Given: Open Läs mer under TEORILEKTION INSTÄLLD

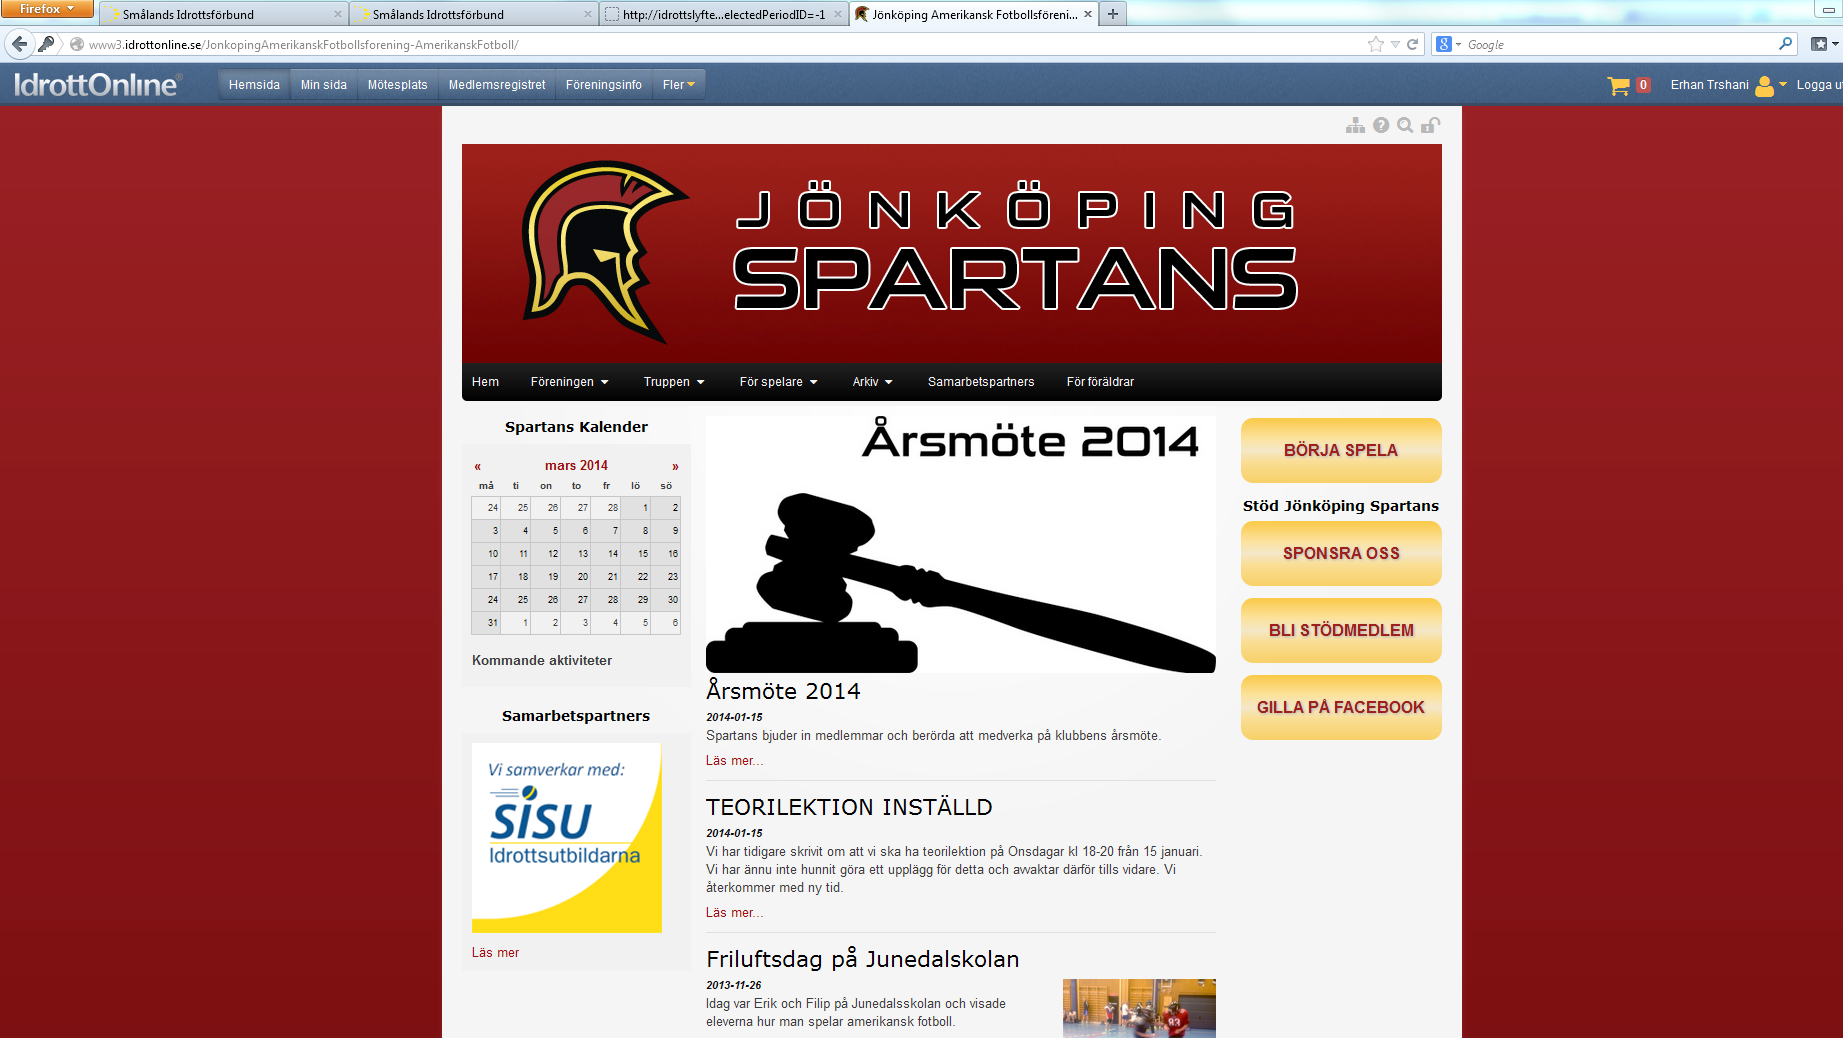Looking at the screenshot, I should [734, 913].
